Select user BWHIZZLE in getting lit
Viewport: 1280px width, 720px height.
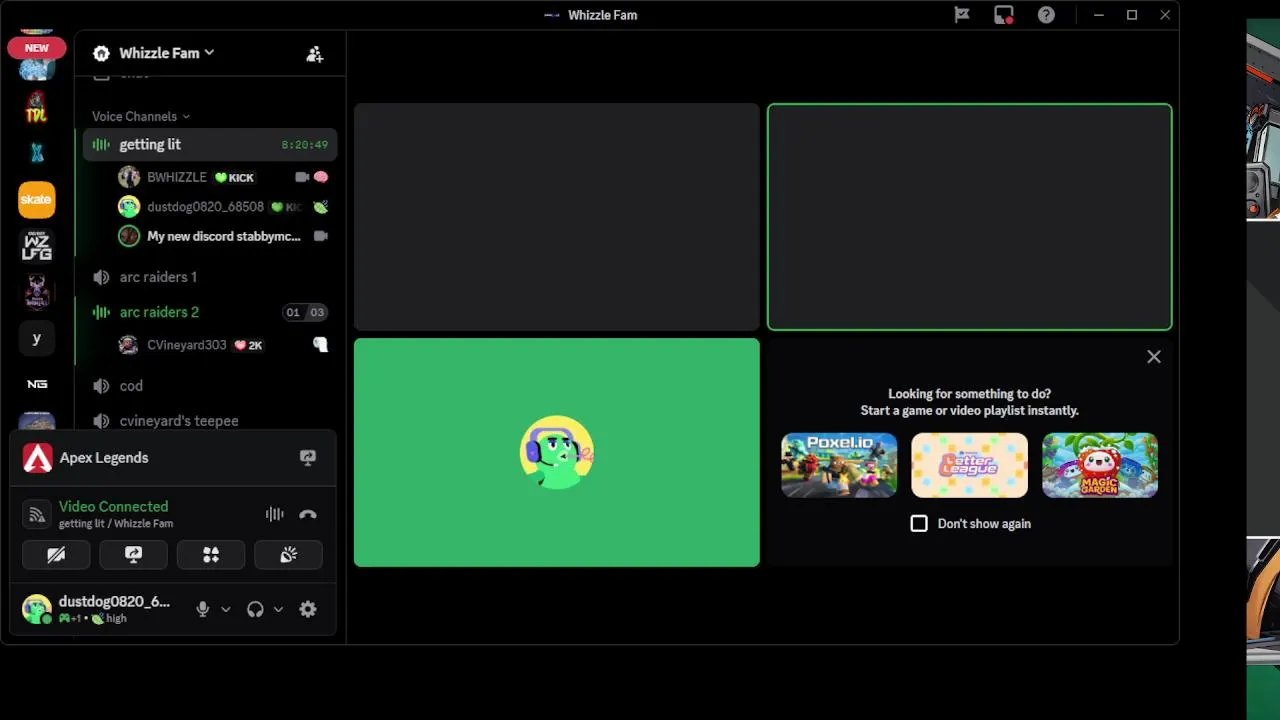click(177, 177)
